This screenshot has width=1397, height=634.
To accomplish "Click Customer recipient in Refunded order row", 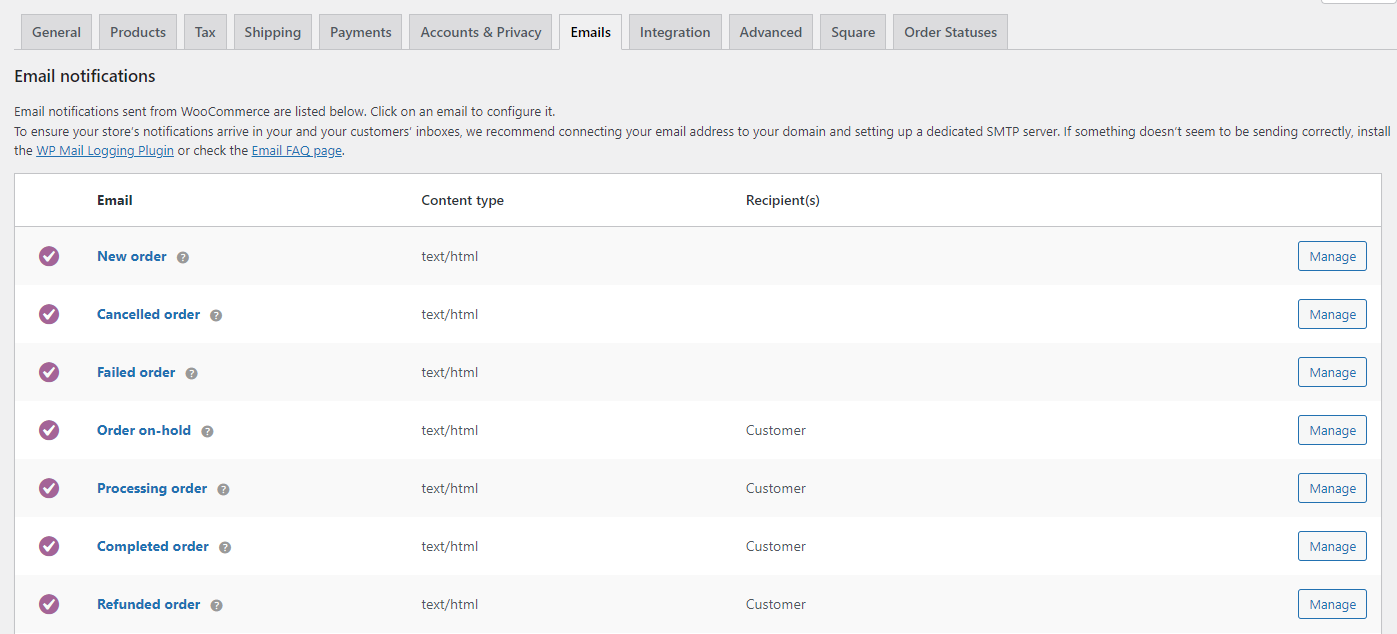I will (x=776, y=604).
